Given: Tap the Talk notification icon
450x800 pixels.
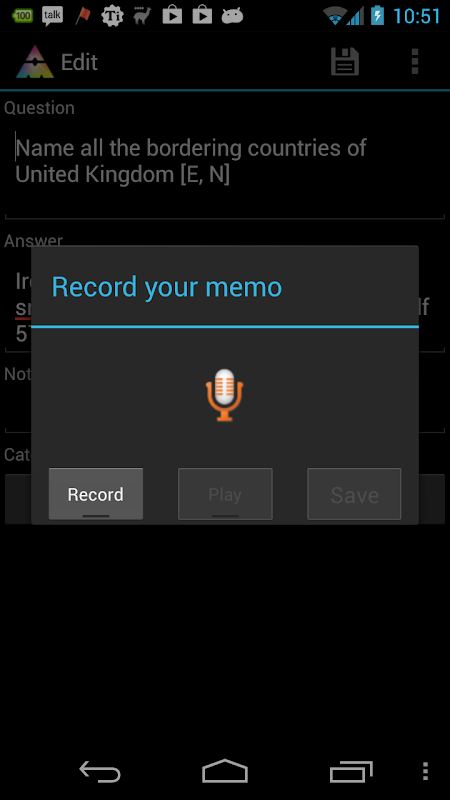Looking at the screenshot, I should click(53, 16).
